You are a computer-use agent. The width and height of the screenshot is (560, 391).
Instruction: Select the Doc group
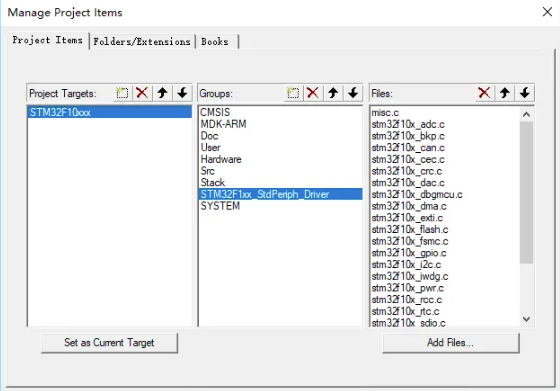(280, 136)
